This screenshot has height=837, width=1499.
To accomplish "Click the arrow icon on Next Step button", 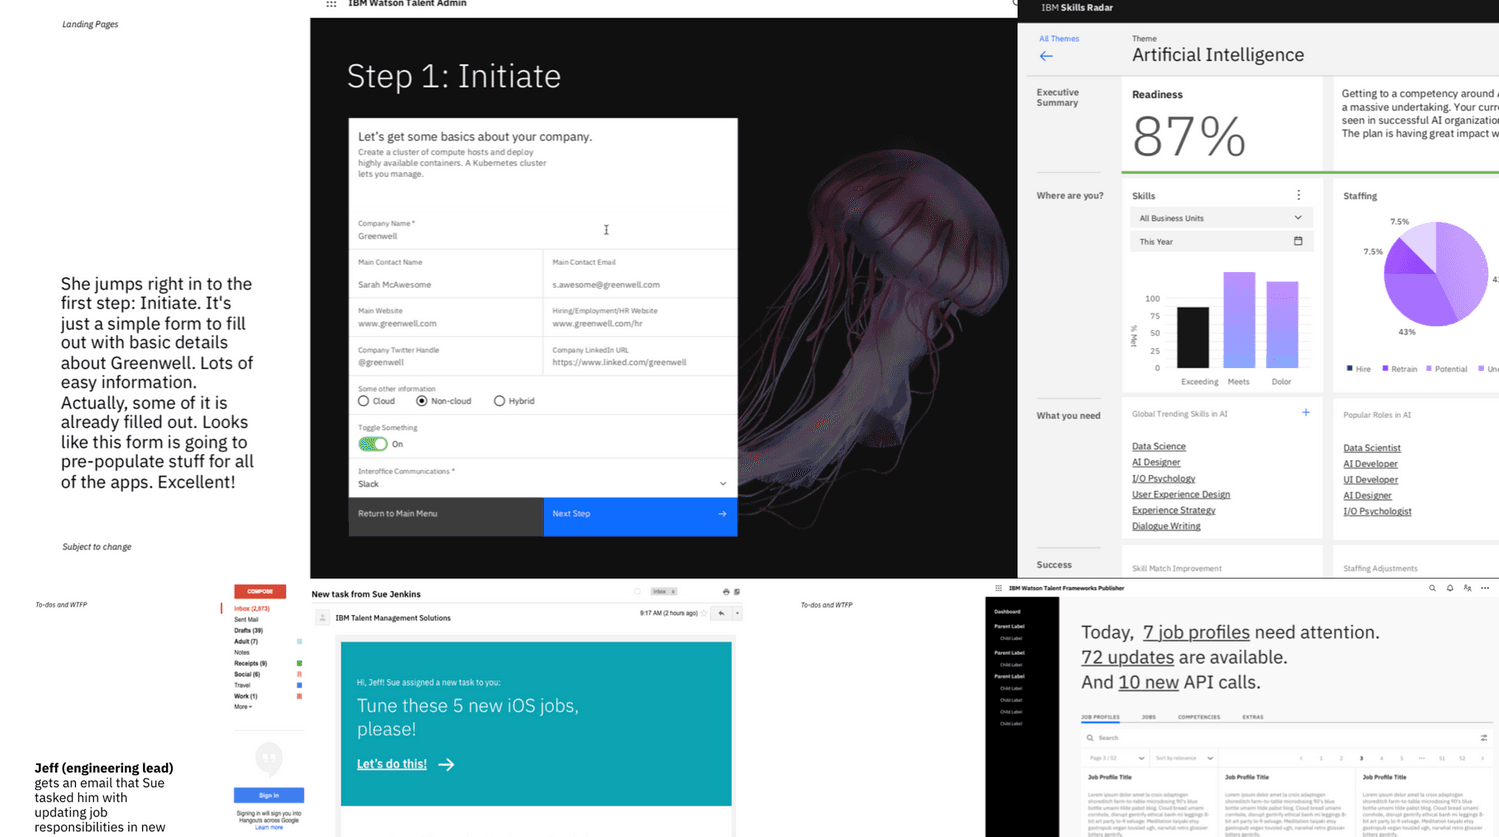I will tap(722, 514).
